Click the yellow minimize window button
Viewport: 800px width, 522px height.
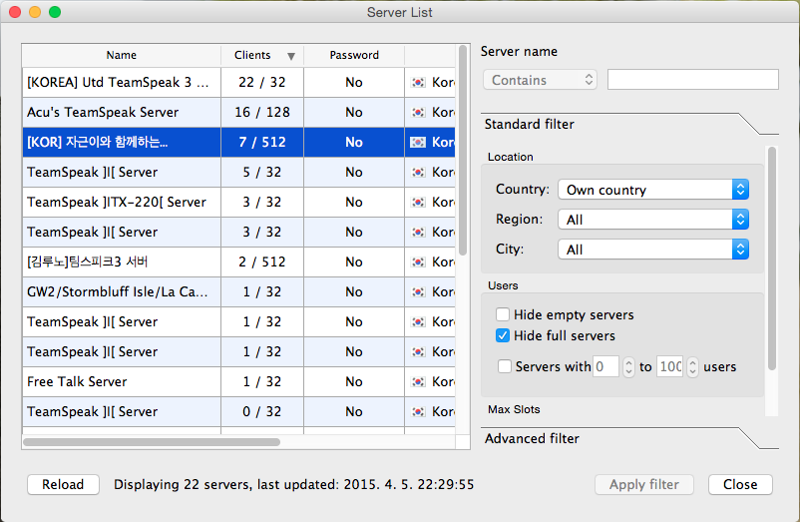[35, 12]
